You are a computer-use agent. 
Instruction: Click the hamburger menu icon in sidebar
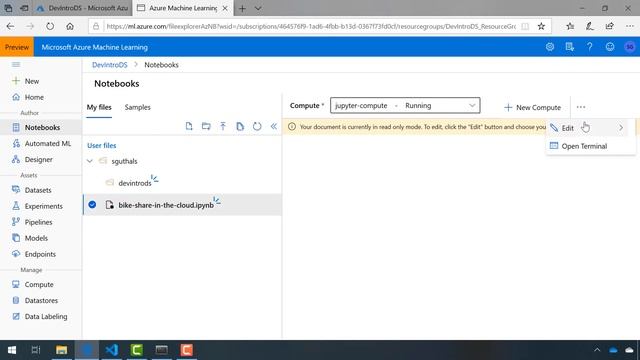point(16,64)
